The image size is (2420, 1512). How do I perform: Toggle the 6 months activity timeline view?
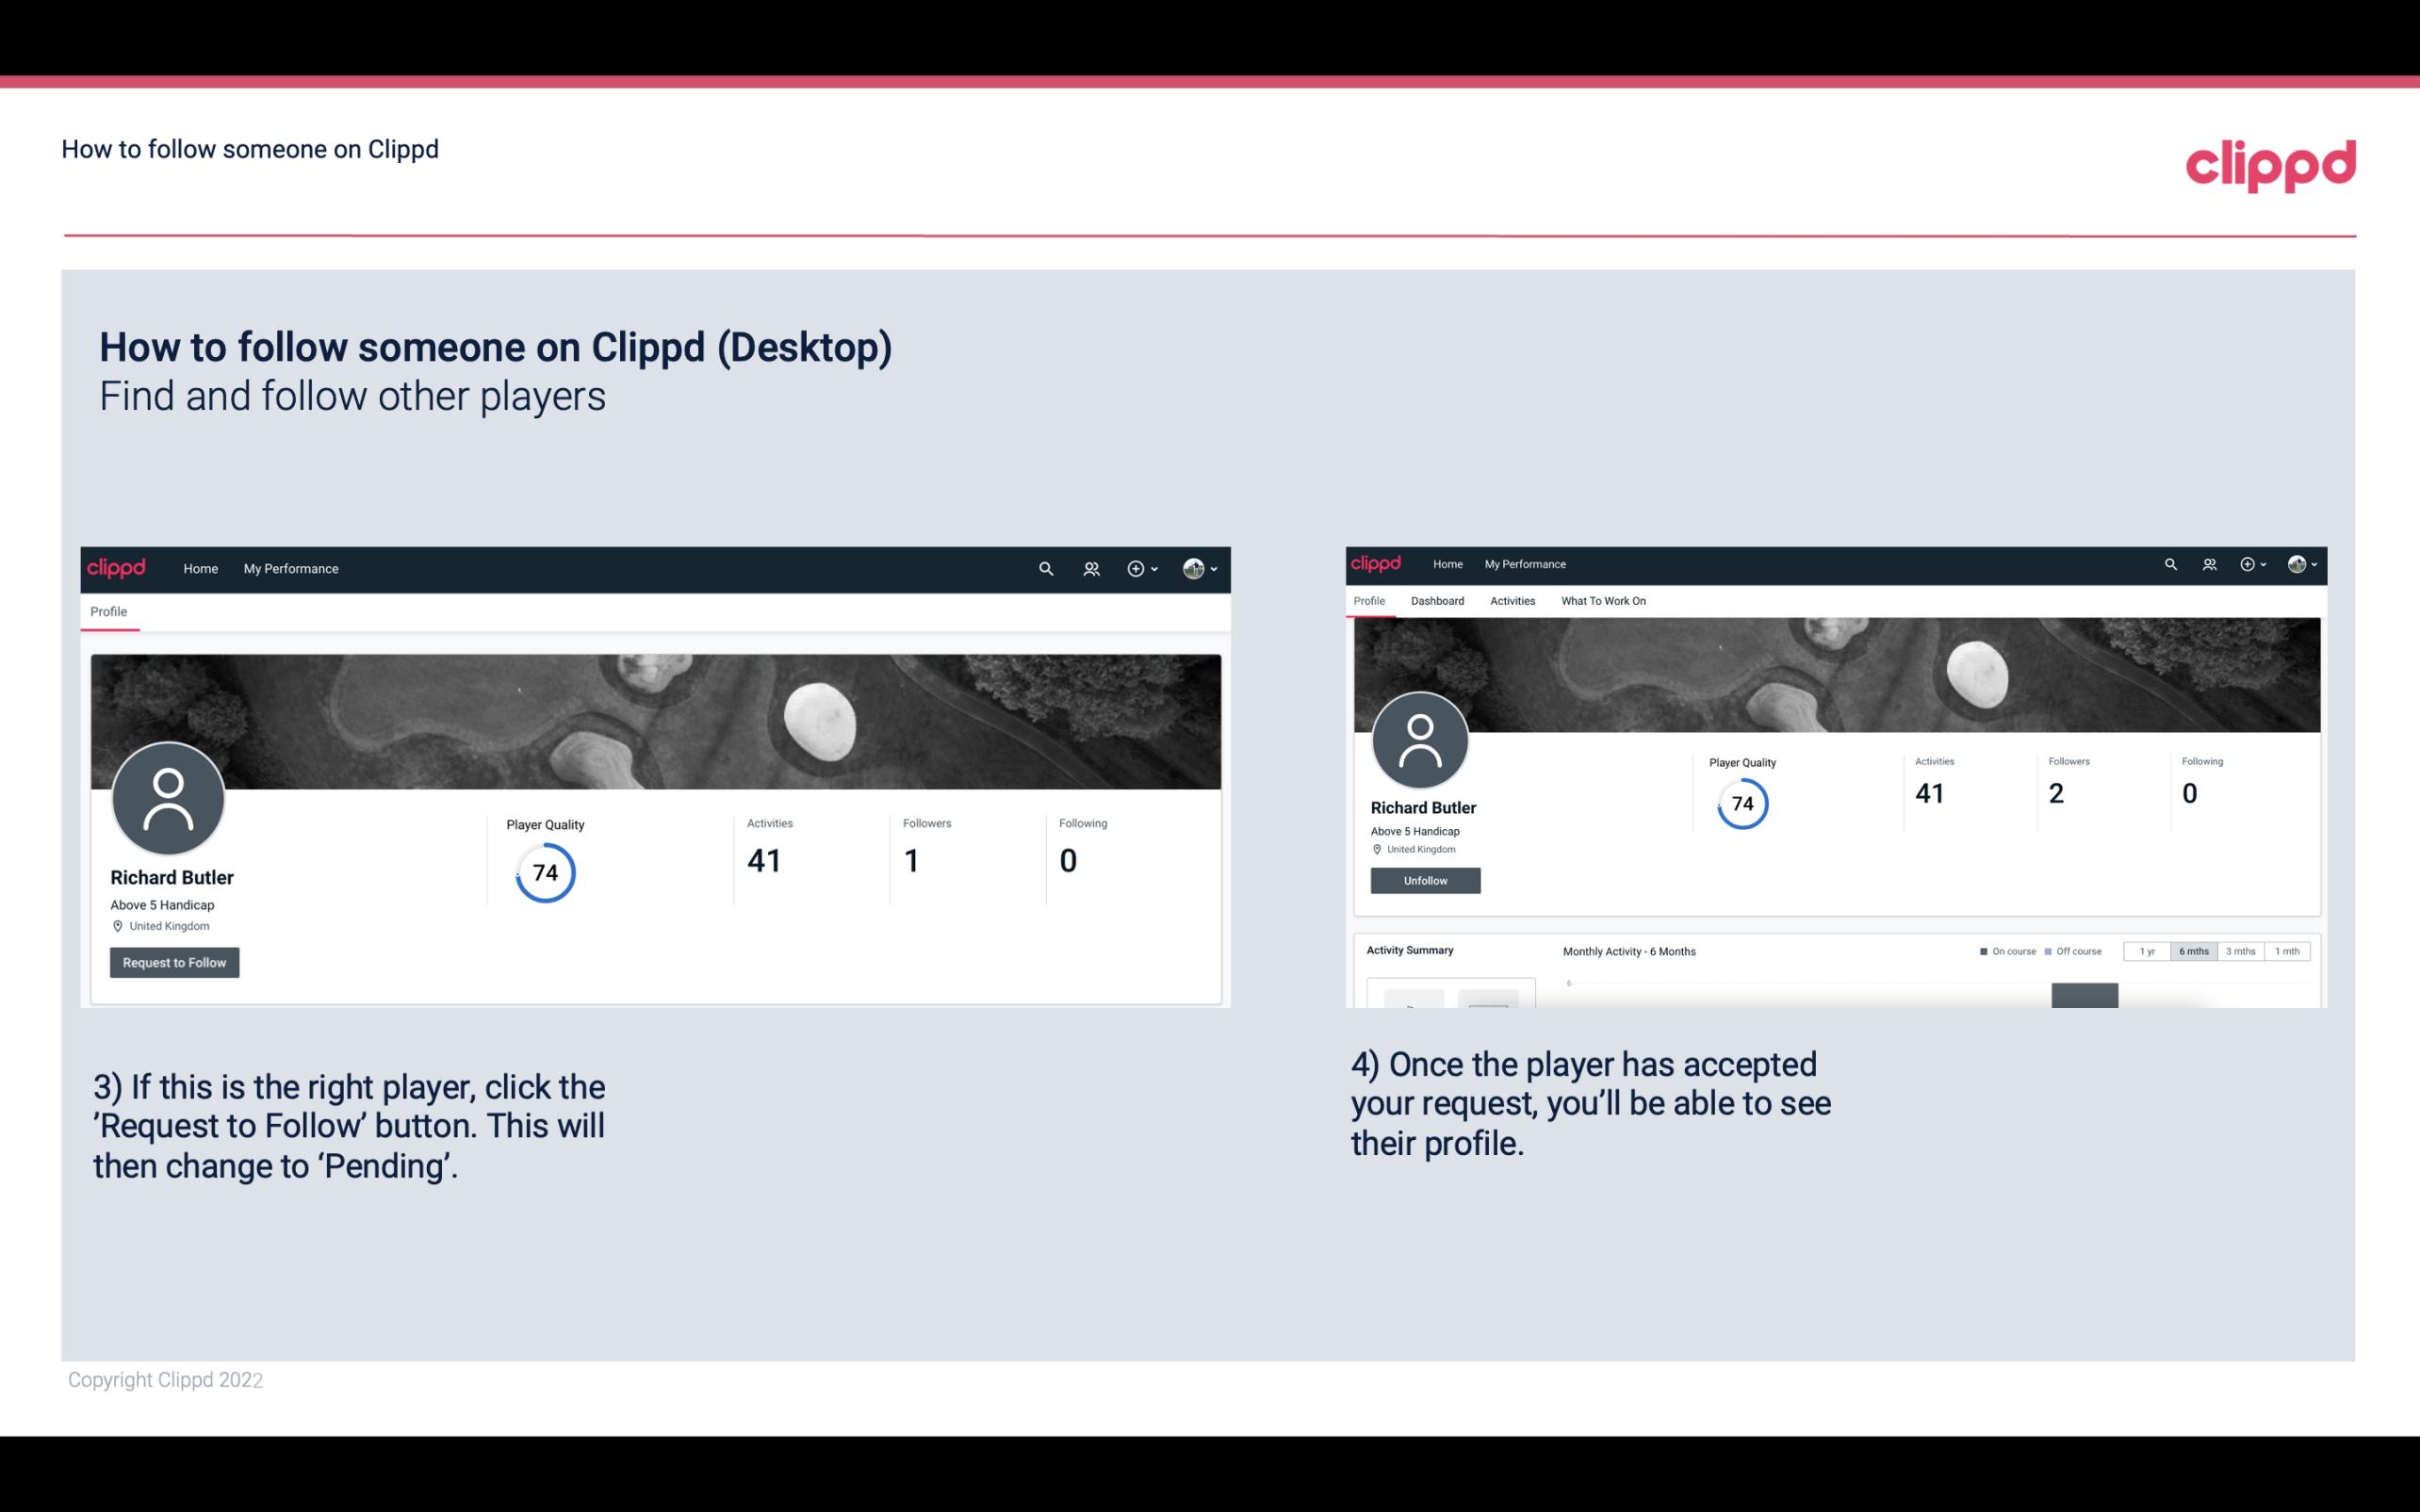[x=2192, y=951]
